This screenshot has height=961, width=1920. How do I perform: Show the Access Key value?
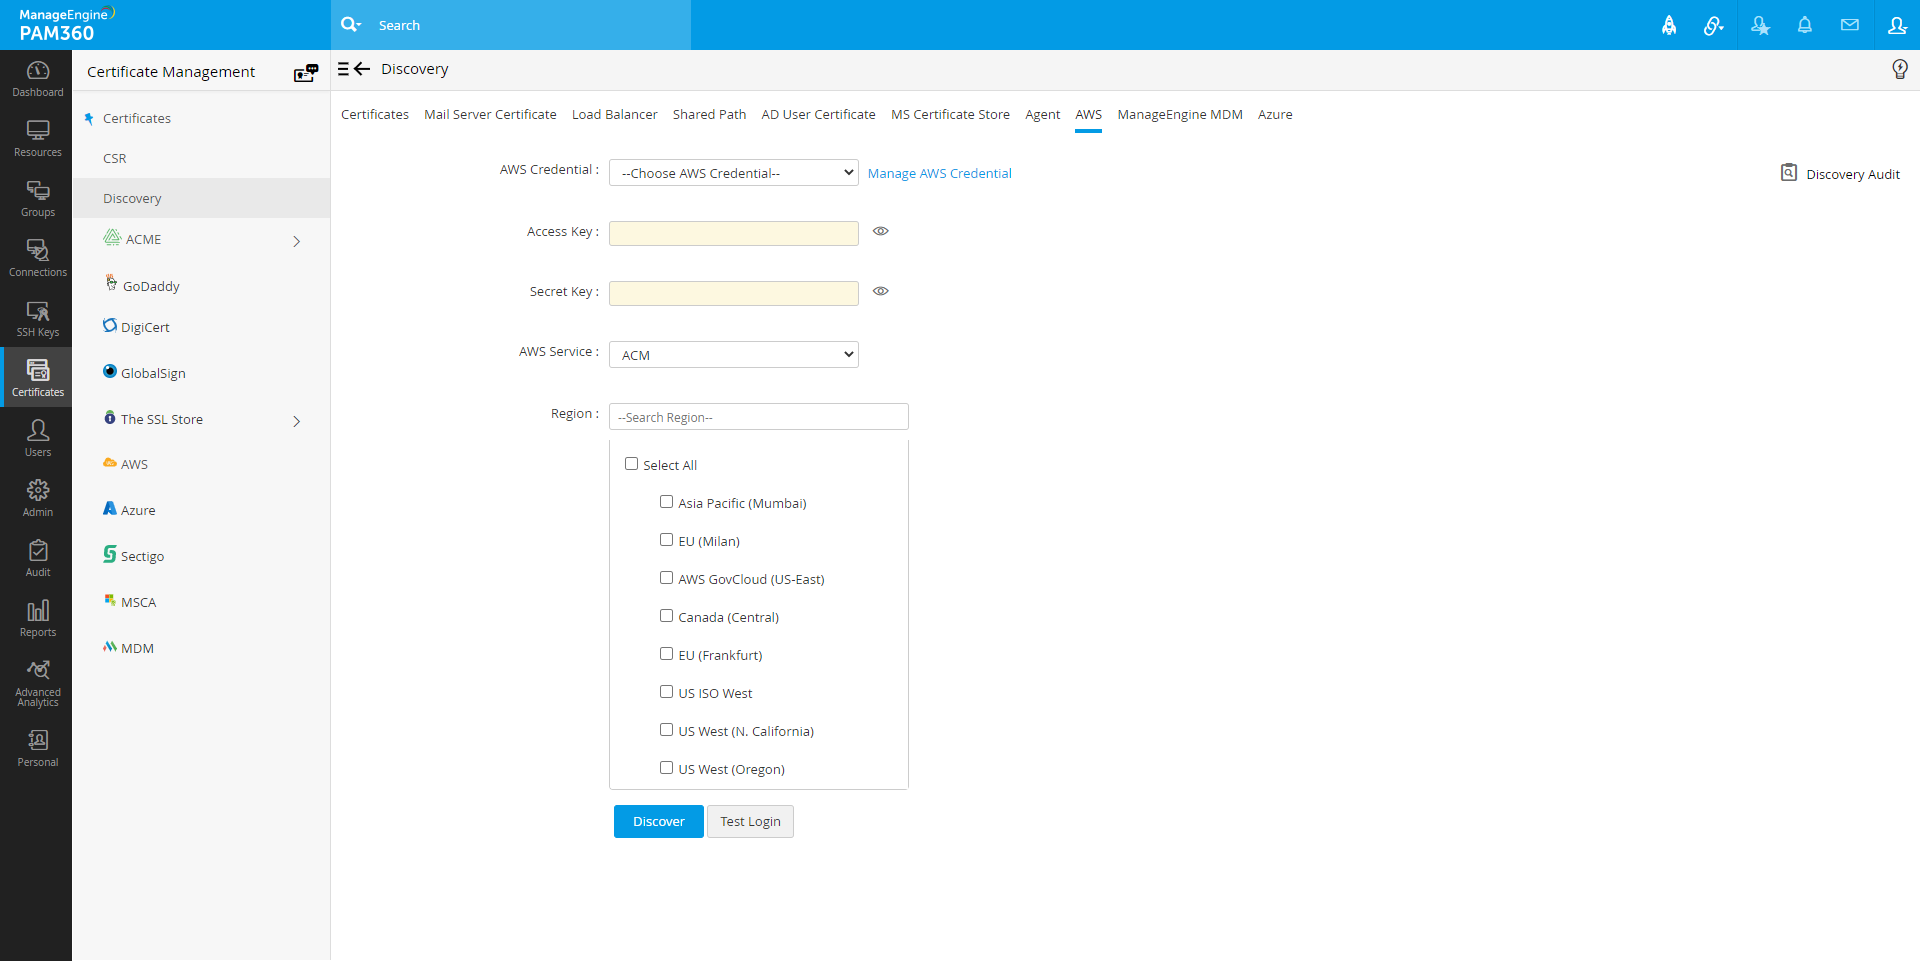click(880, 231)
